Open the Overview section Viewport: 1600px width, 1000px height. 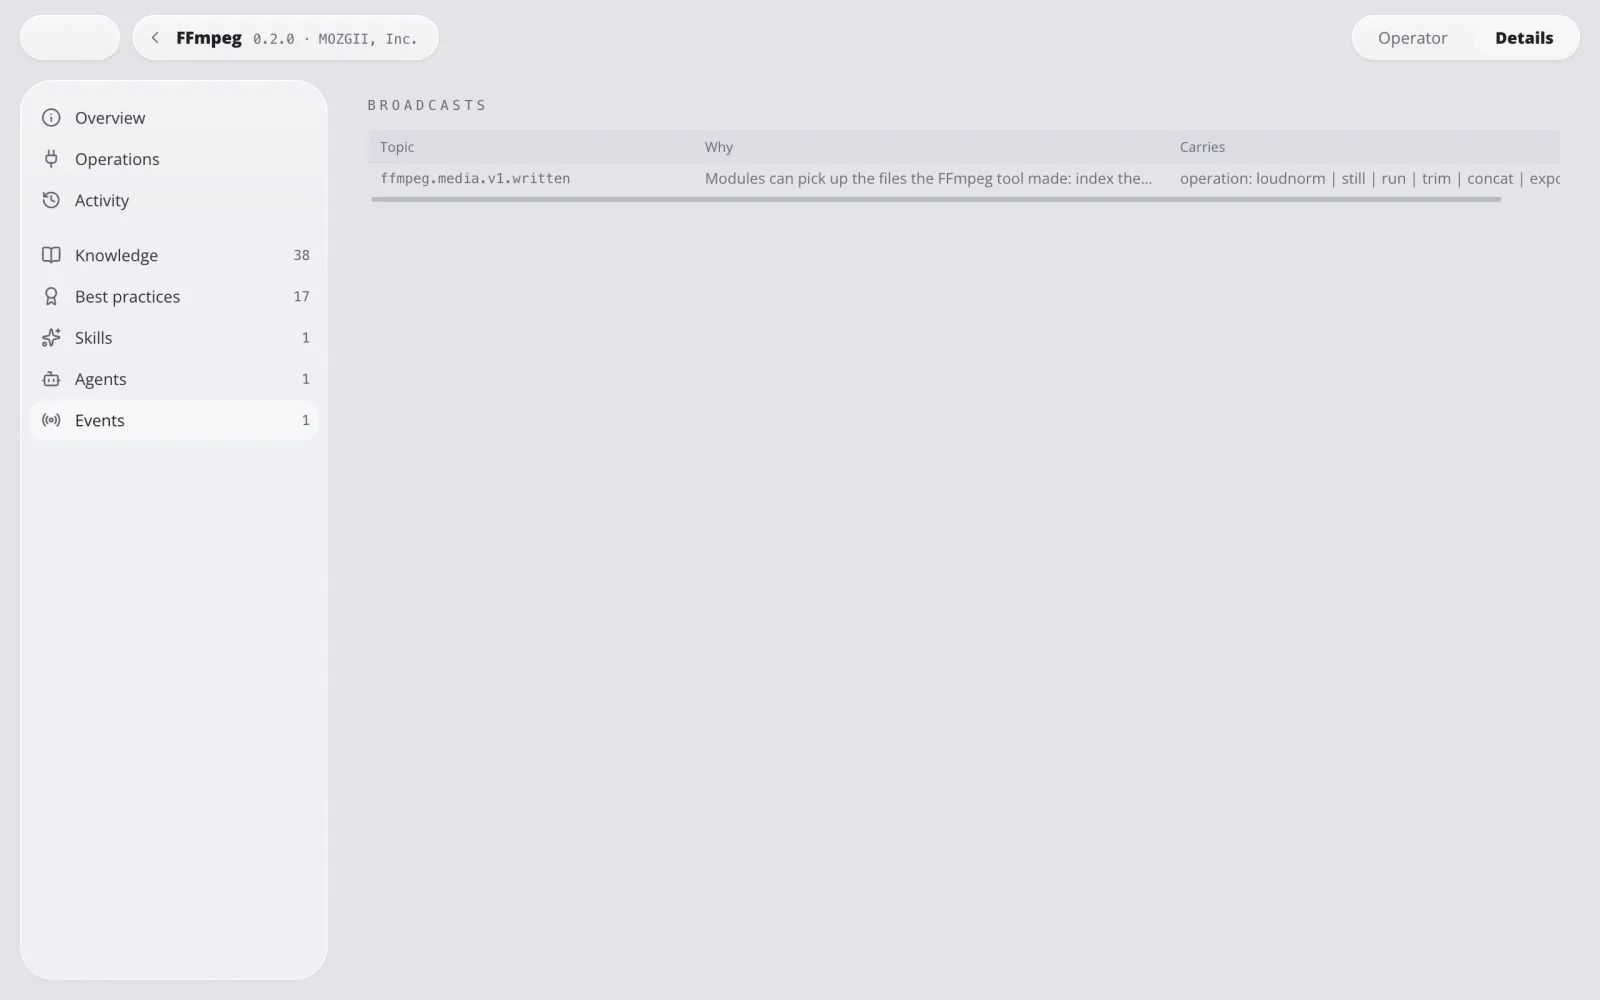174,118
